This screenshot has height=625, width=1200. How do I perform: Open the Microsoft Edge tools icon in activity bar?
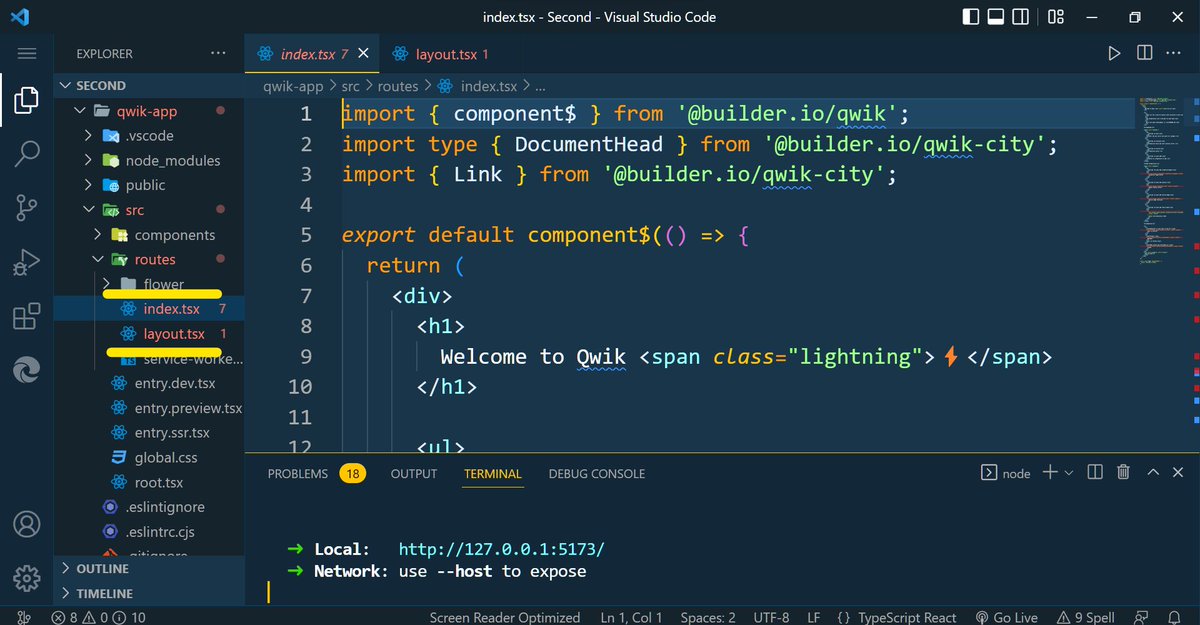pos(27,371)
